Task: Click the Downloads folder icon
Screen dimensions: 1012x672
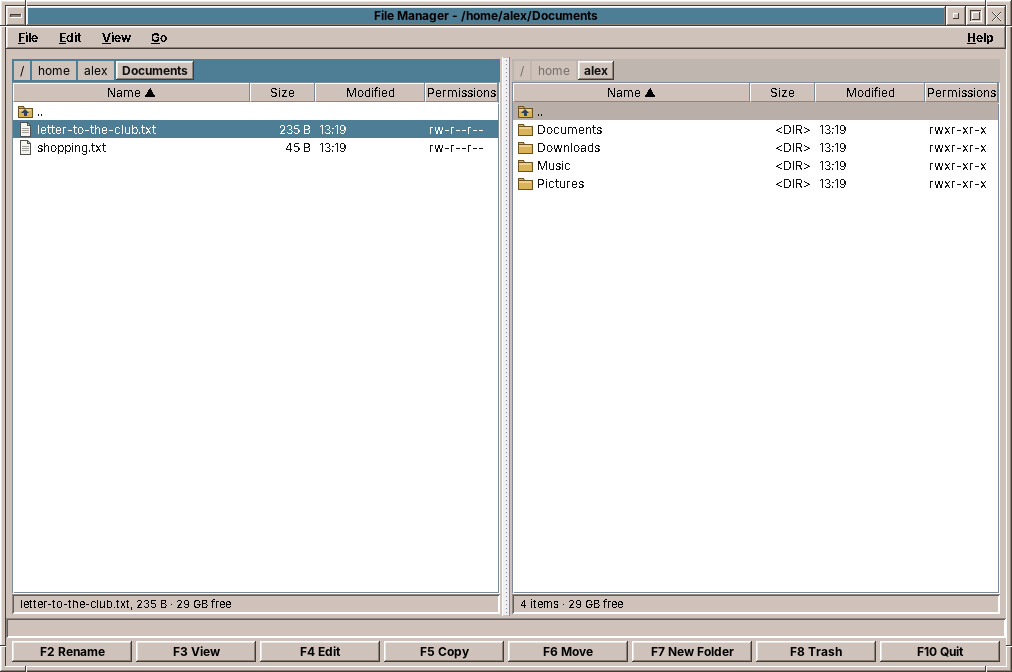Action: (525, 148)
